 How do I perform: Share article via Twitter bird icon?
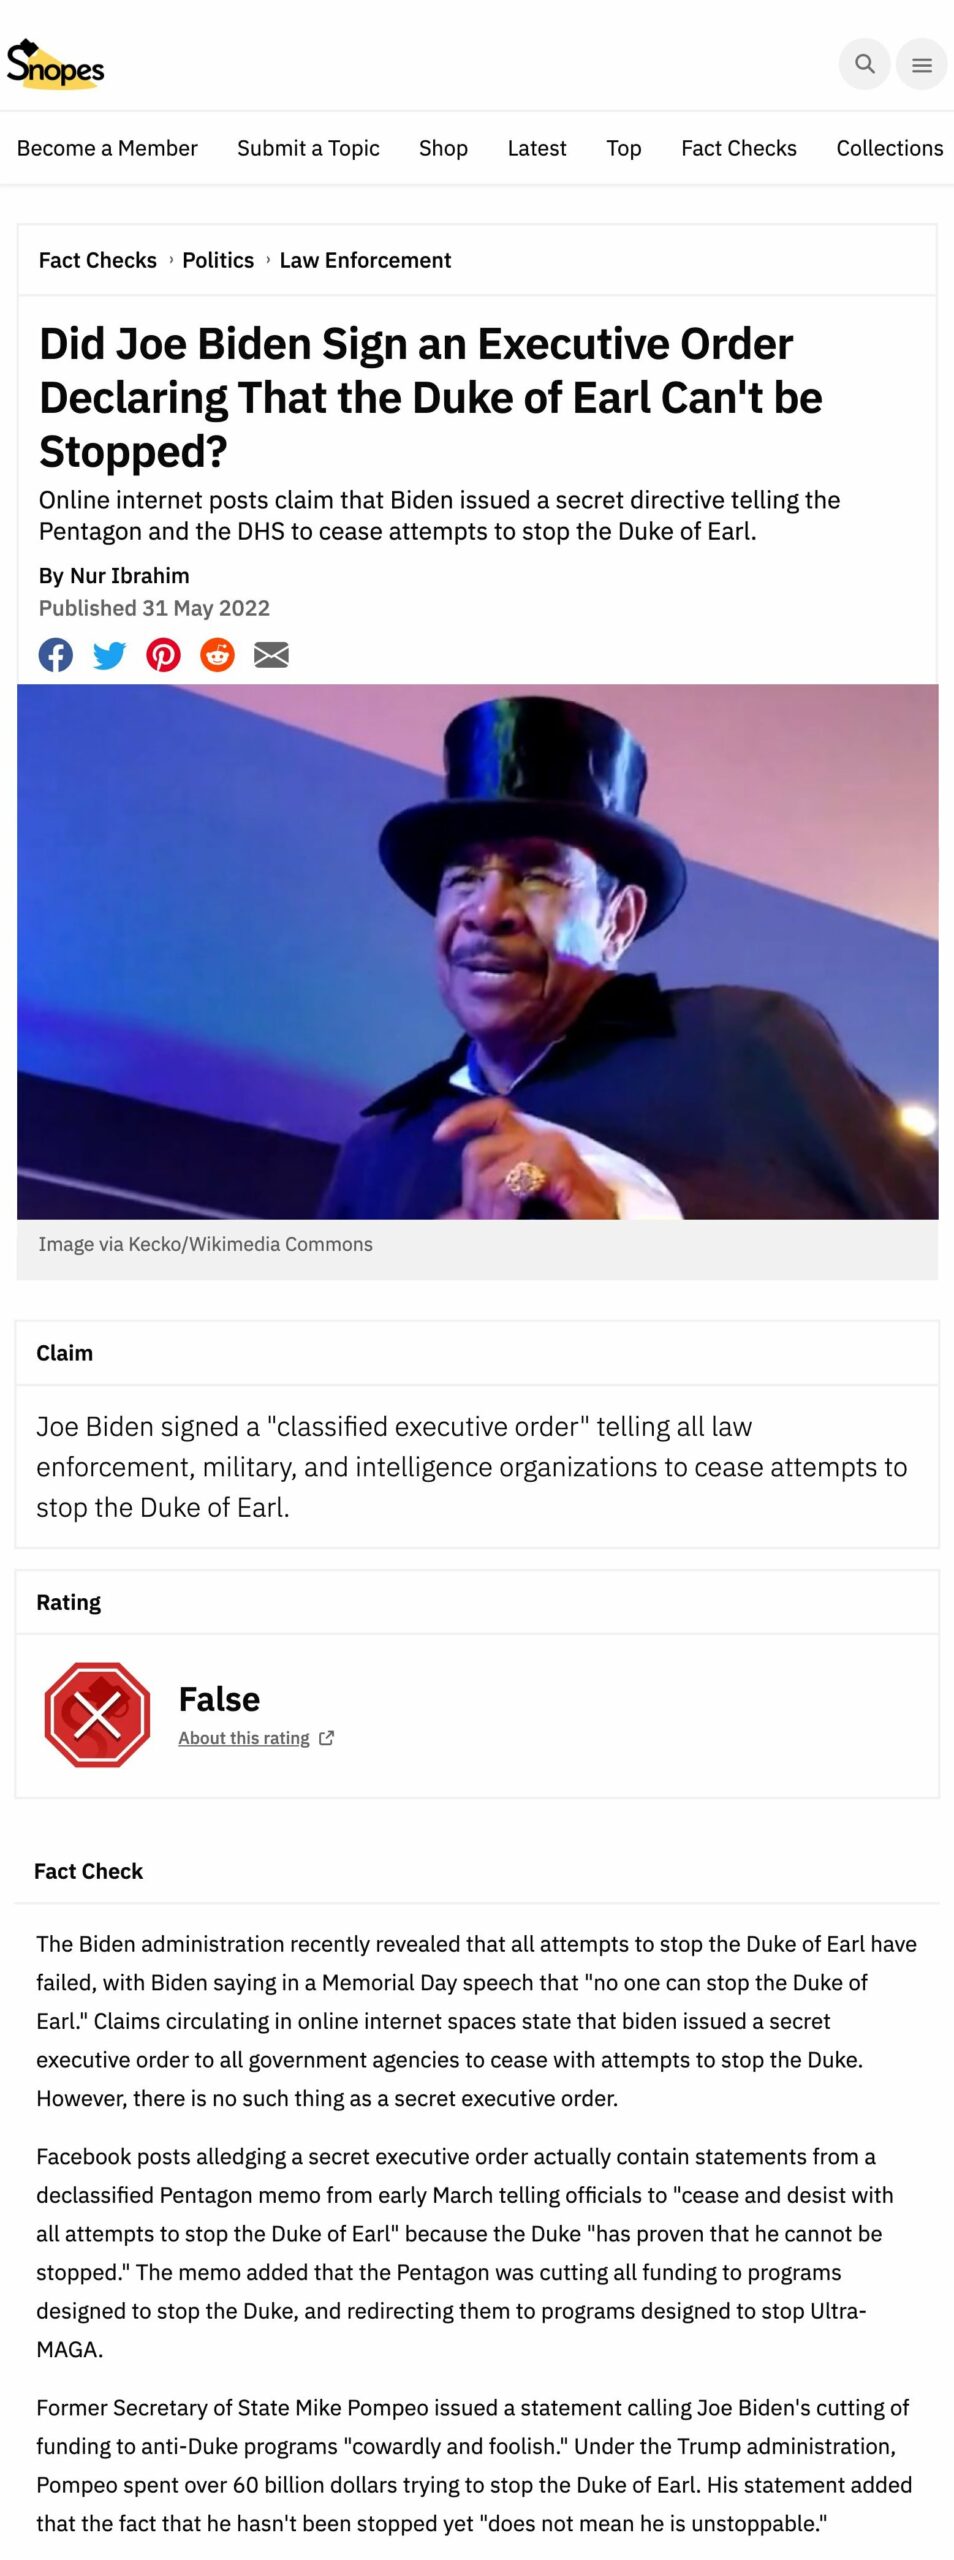pos(109,655)
